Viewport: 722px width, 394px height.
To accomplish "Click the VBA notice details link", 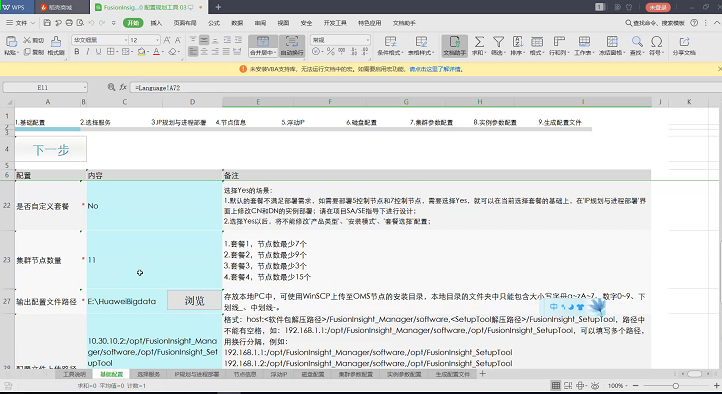I will coord(436,69).
